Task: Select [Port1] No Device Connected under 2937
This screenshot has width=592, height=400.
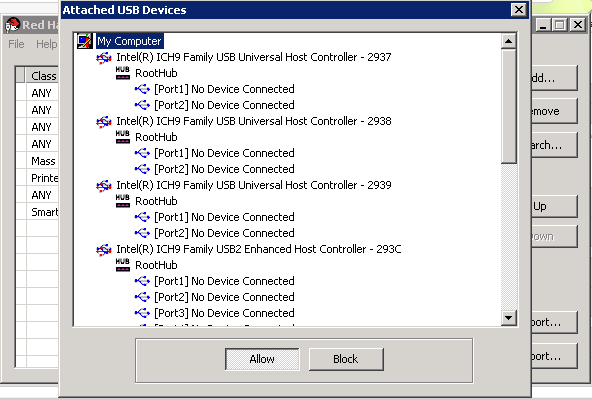Action: 224,89
